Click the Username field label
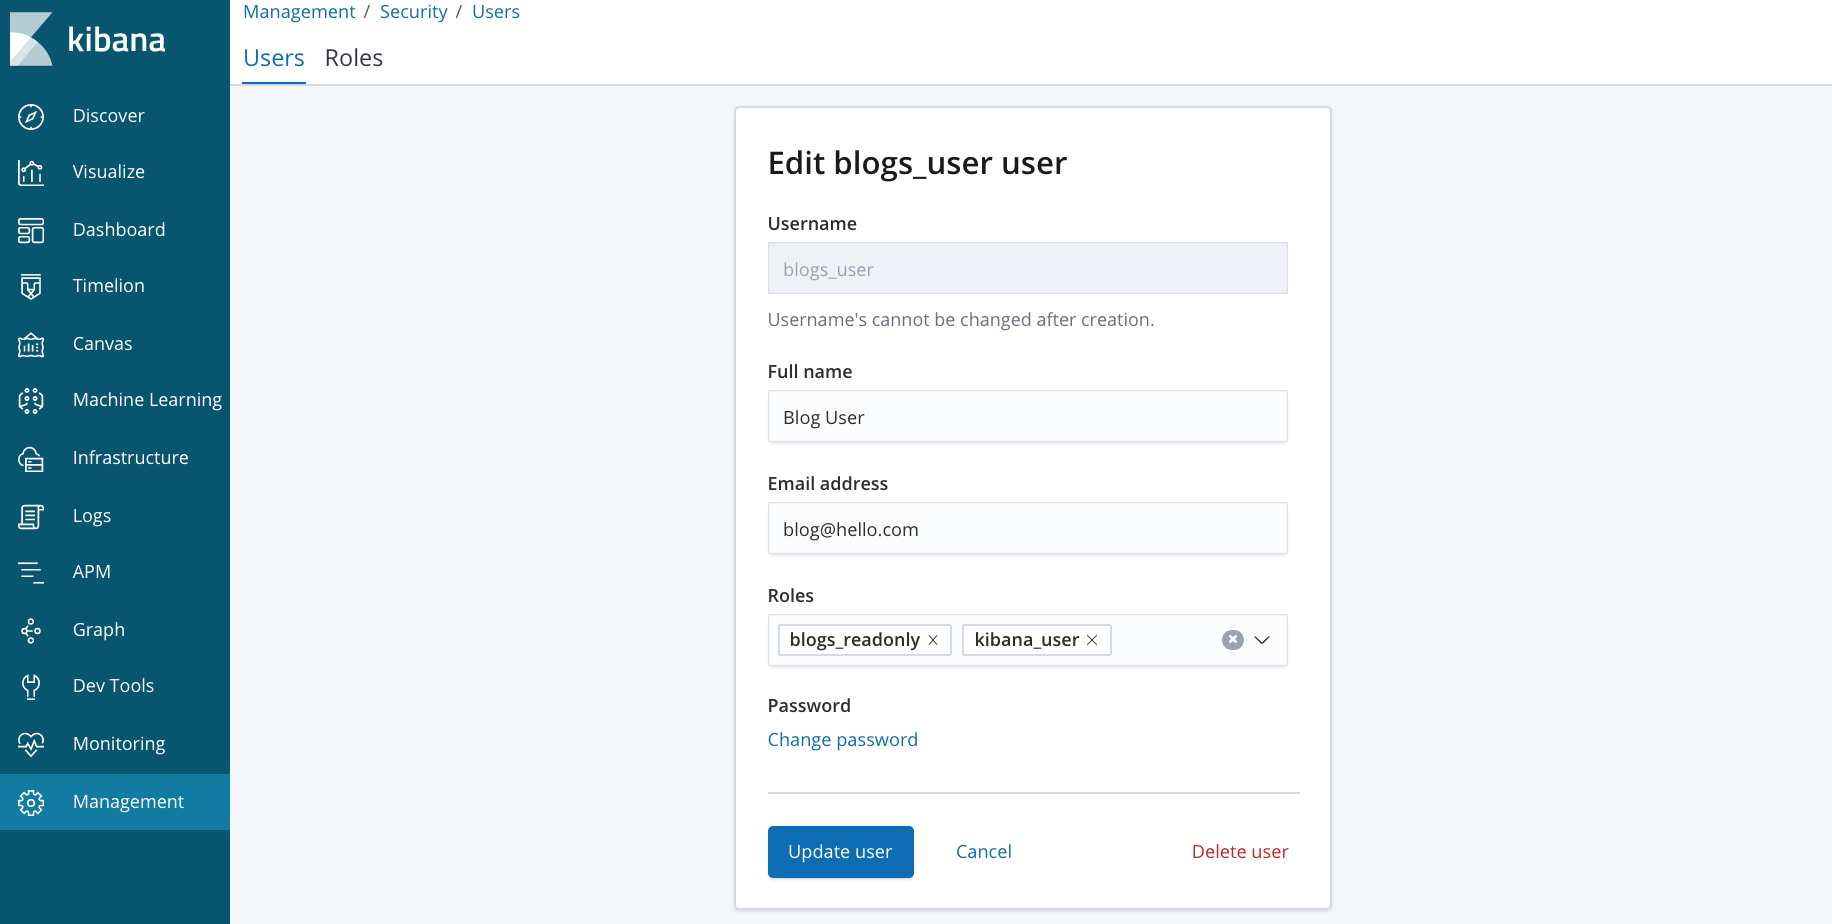 point(812,224)
